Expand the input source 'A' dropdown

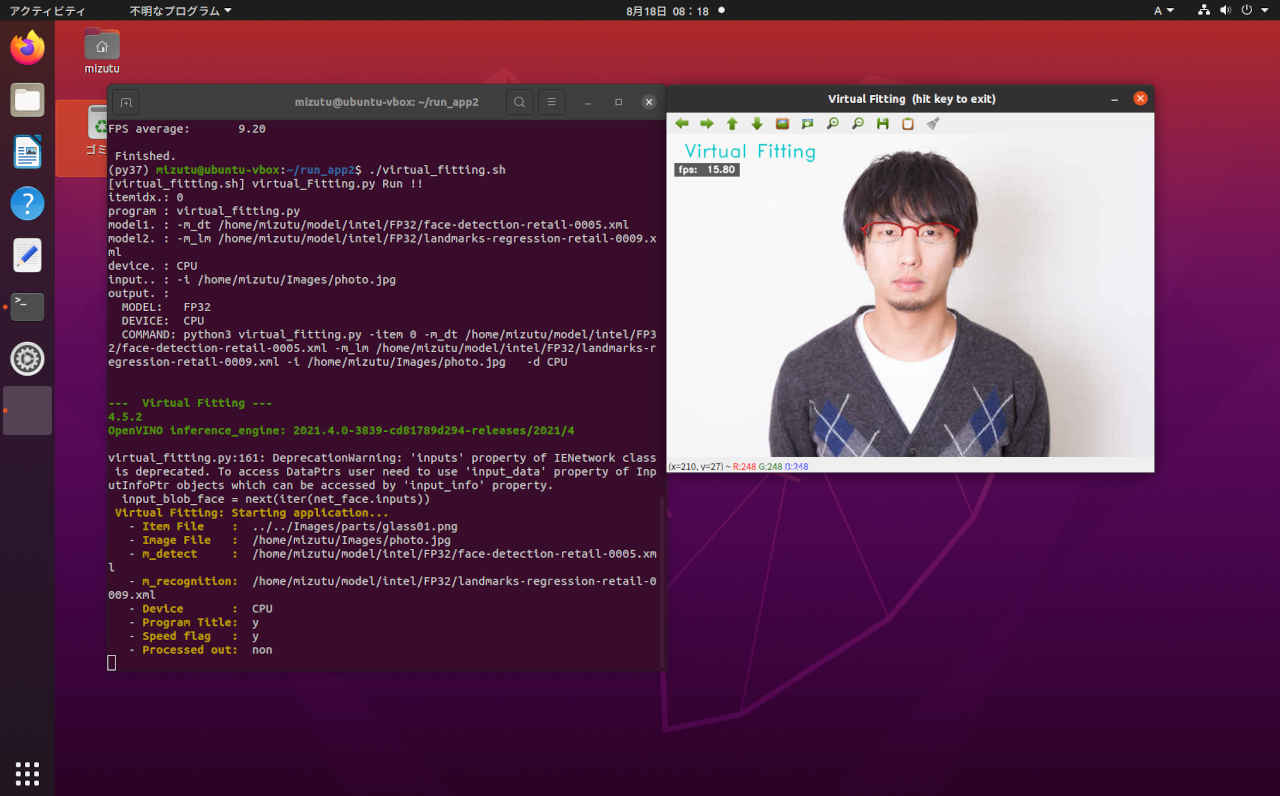[x=1163, y=10]
